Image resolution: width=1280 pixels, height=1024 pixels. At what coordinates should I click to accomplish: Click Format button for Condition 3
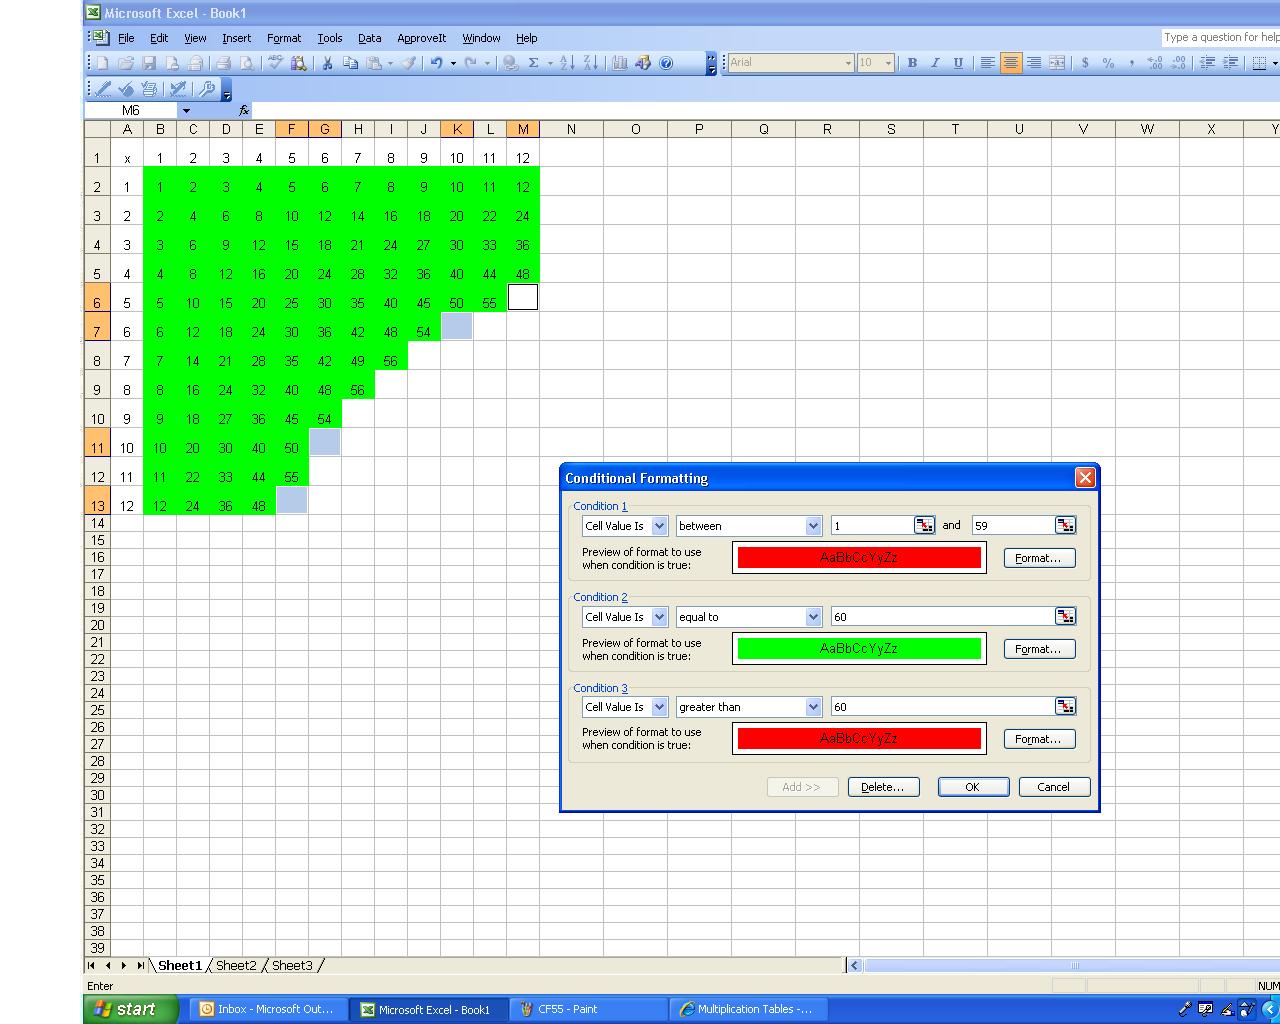pyautogui.click(x=1039, y=739)
